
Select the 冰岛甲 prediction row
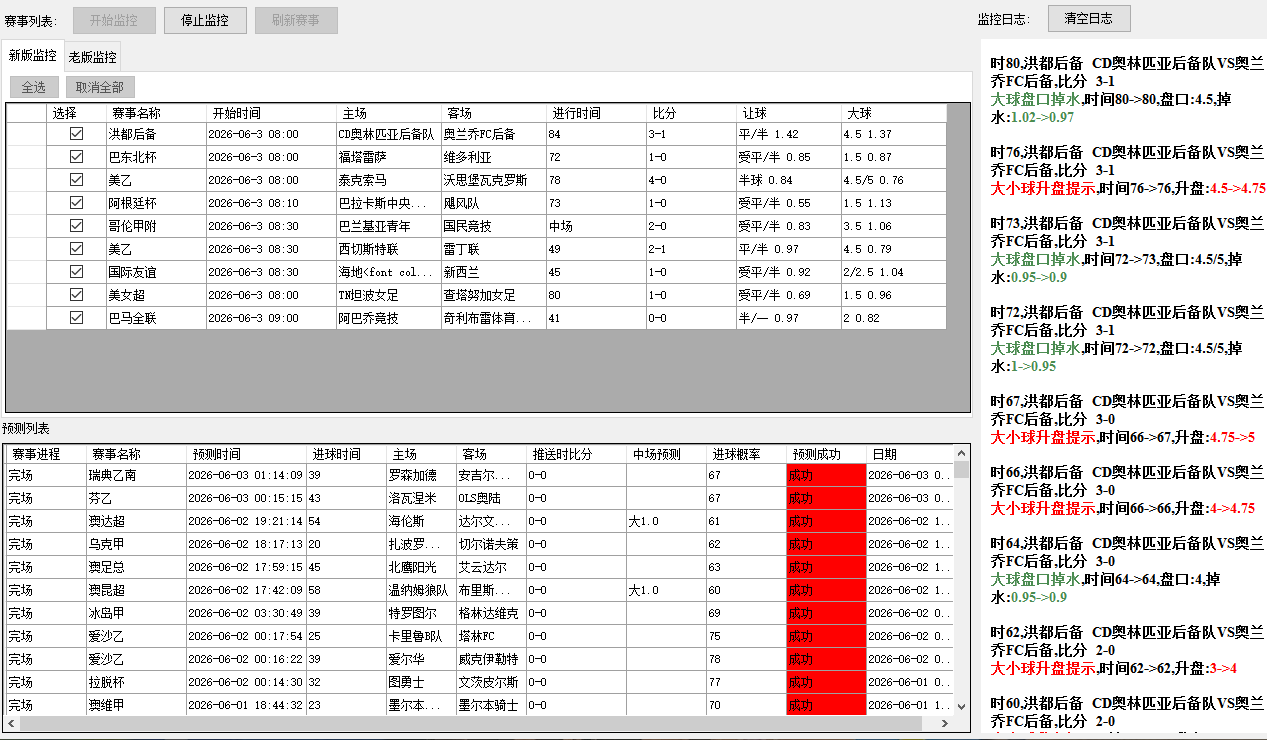480,613
